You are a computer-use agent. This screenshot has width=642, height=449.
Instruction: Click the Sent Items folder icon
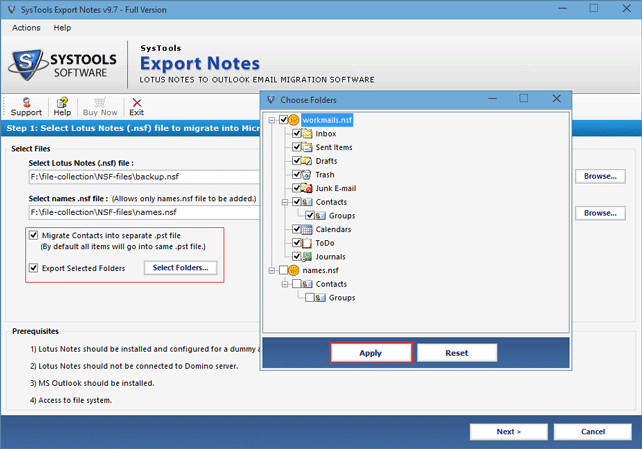pos(307,147)
